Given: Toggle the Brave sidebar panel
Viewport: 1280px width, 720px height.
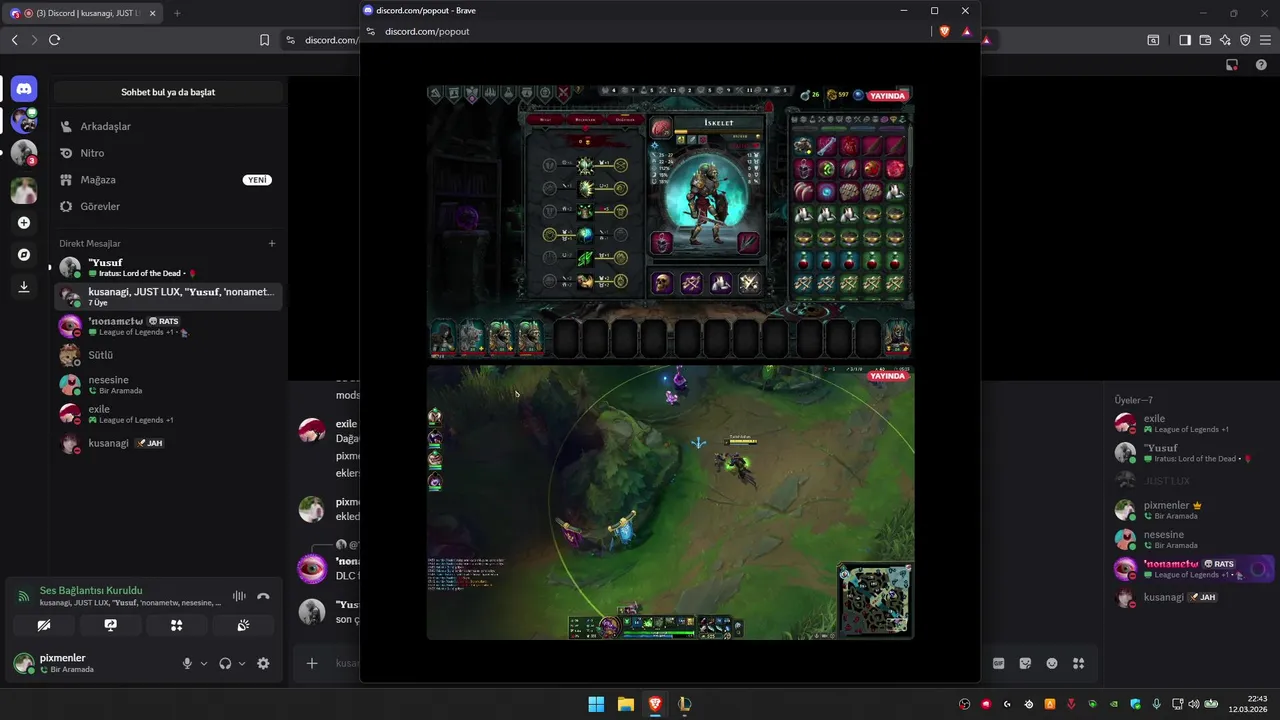Looking at the screenshot, I should 1185,40.
